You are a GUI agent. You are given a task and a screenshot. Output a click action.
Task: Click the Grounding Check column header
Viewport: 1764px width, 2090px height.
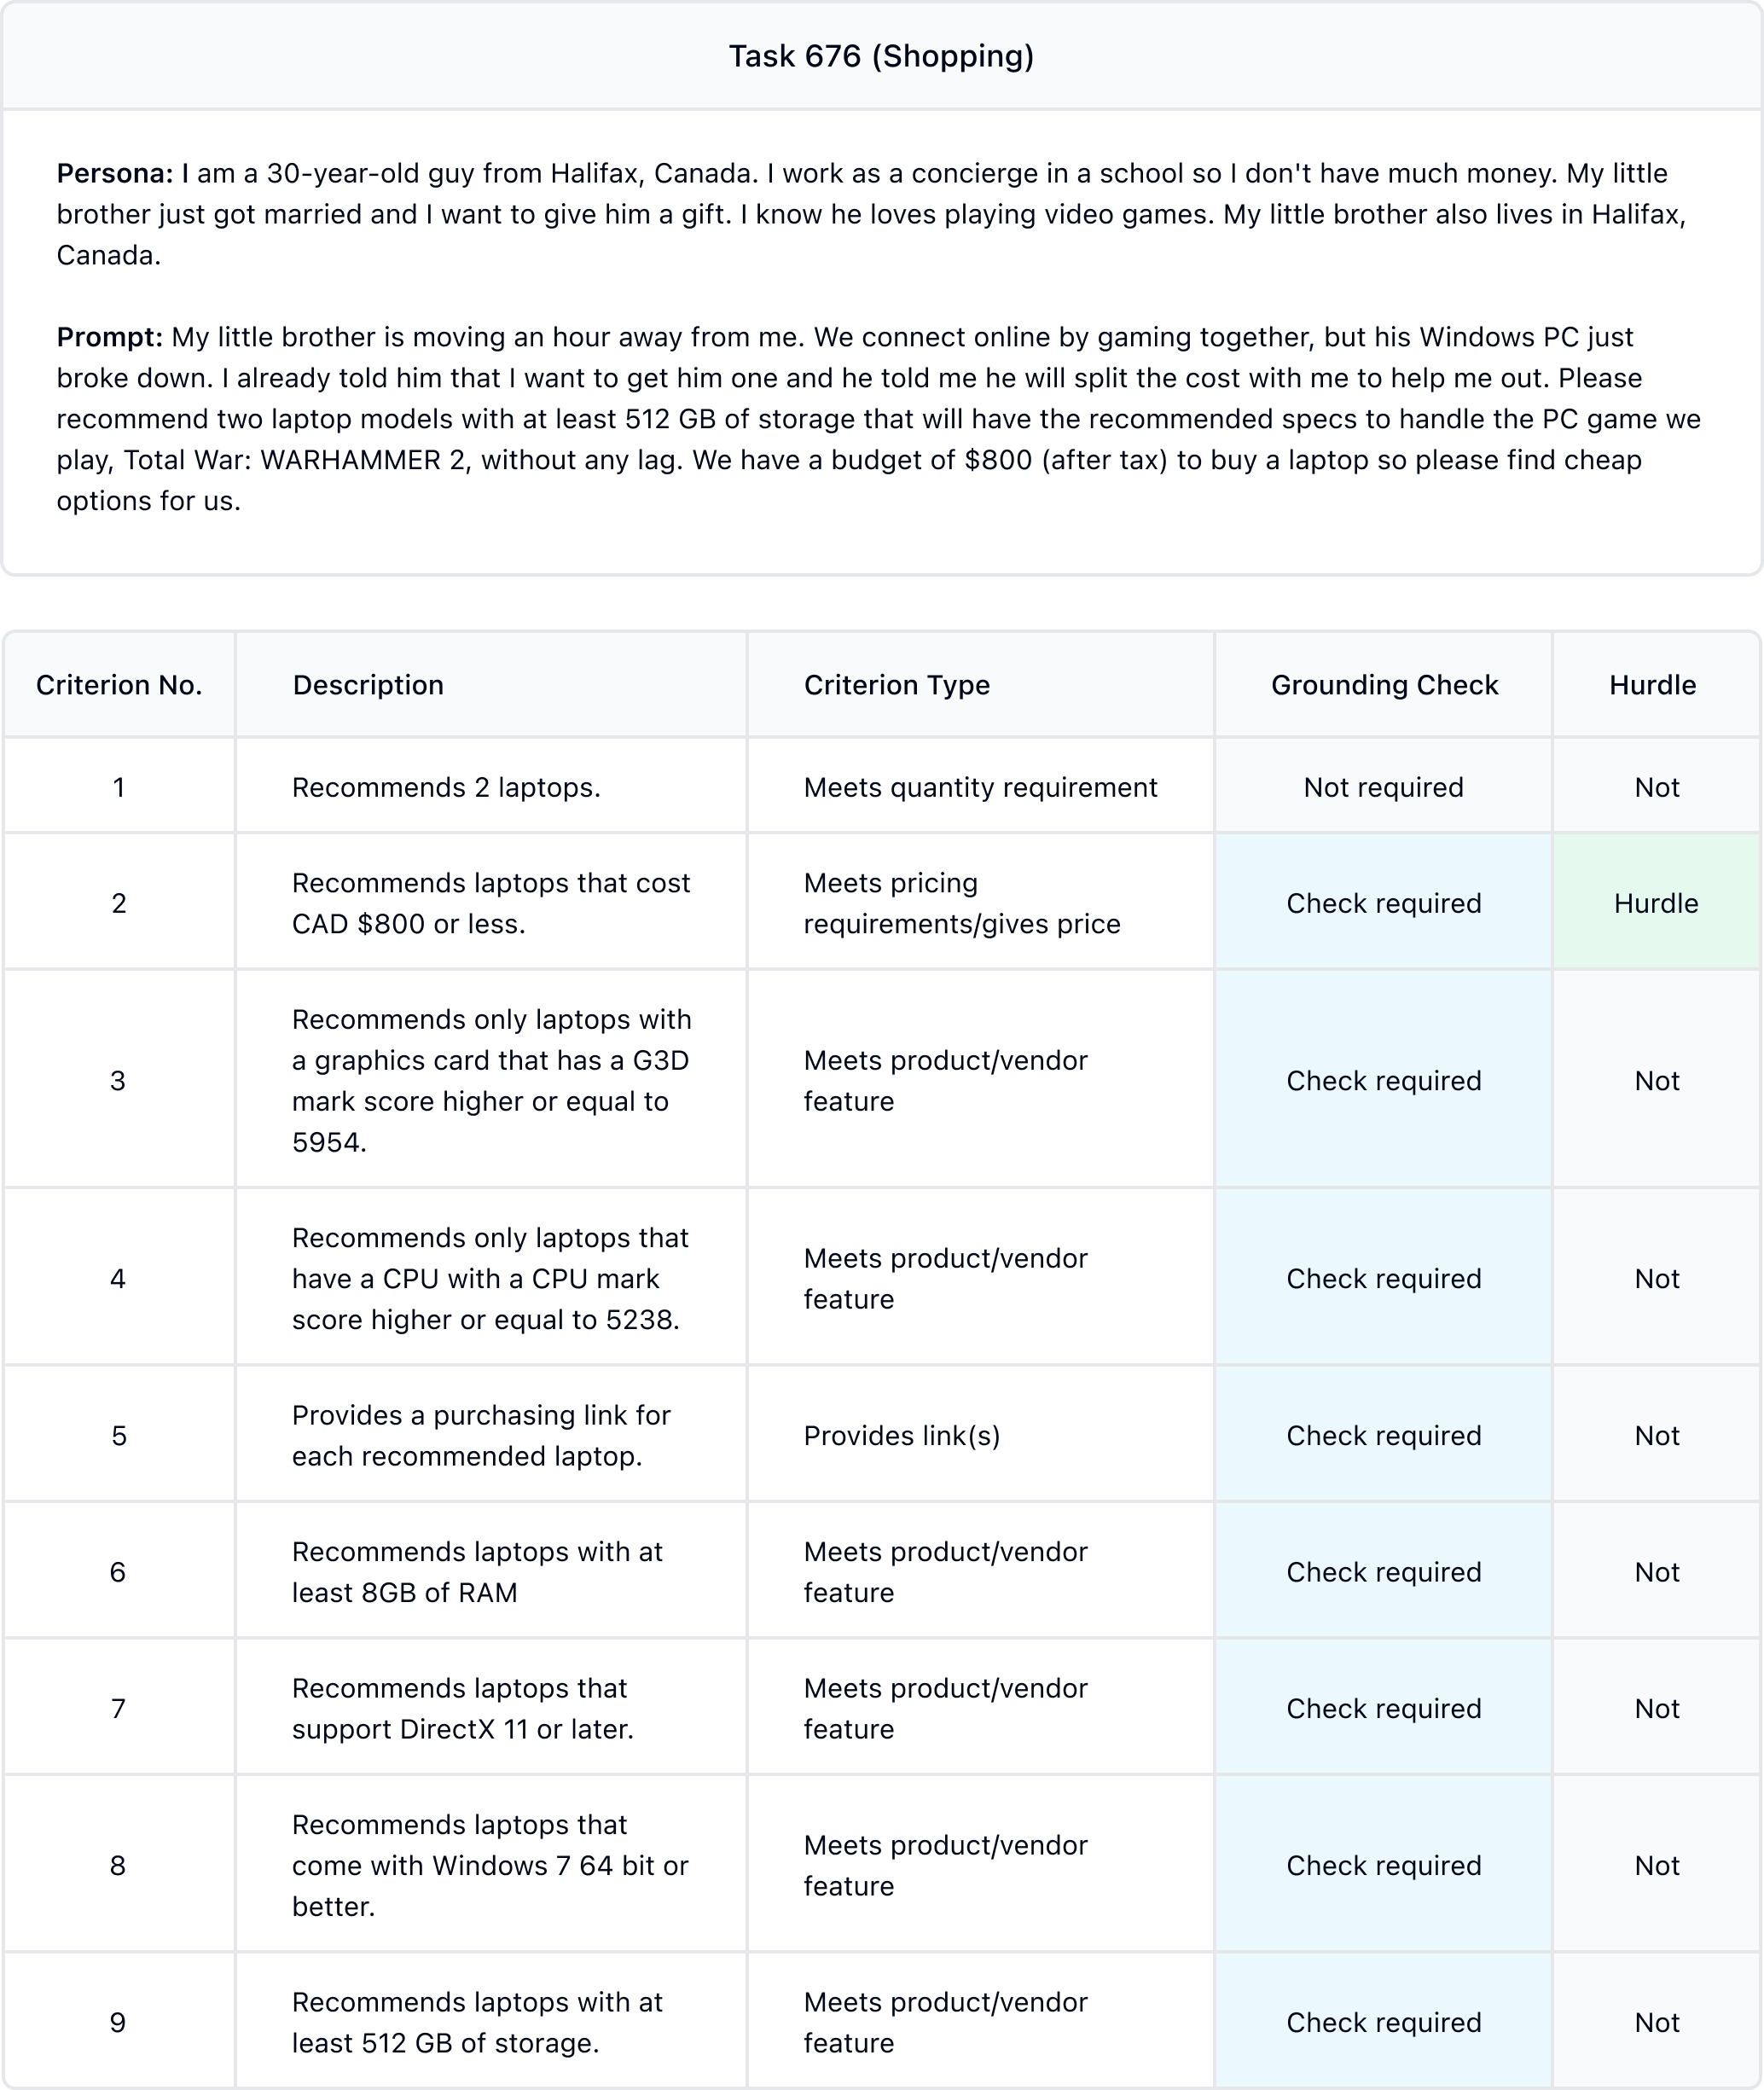(x=1384, y=685)
